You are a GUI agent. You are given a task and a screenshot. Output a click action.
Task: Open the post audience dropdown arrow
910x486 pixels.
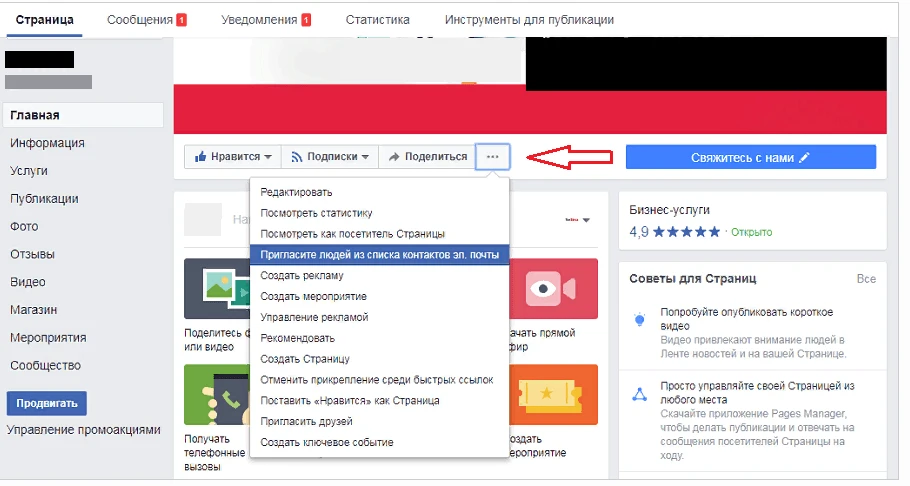(x=586, y=220)
